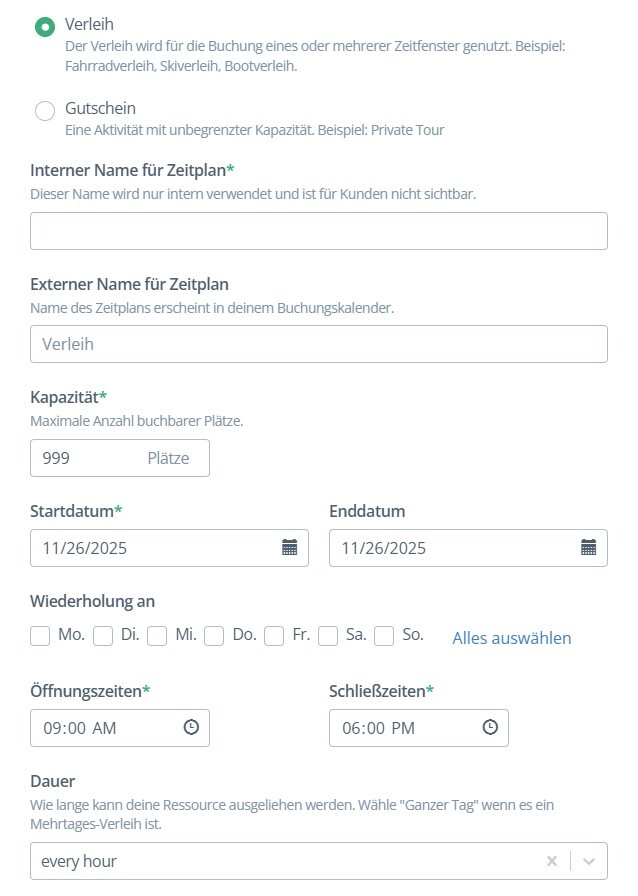Check the Mo. weekday checkbox
Screen dimensions: 638x896
pos(40,636)
